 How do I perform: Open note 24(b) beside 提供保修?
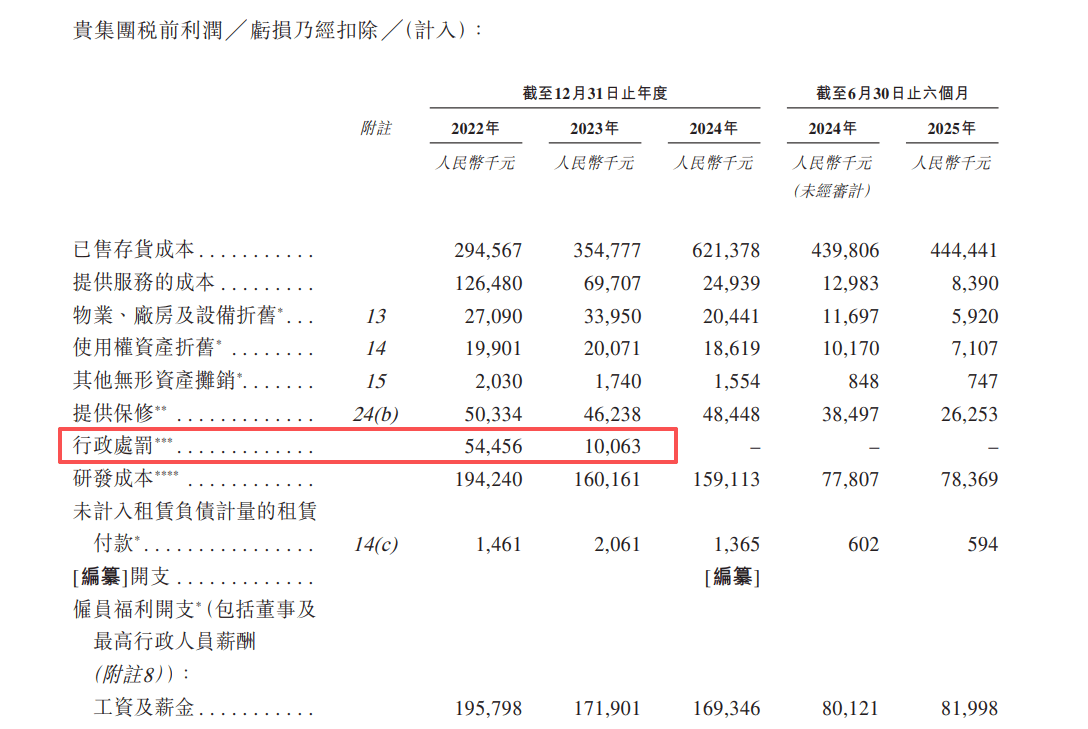click(x=378, y=413)
